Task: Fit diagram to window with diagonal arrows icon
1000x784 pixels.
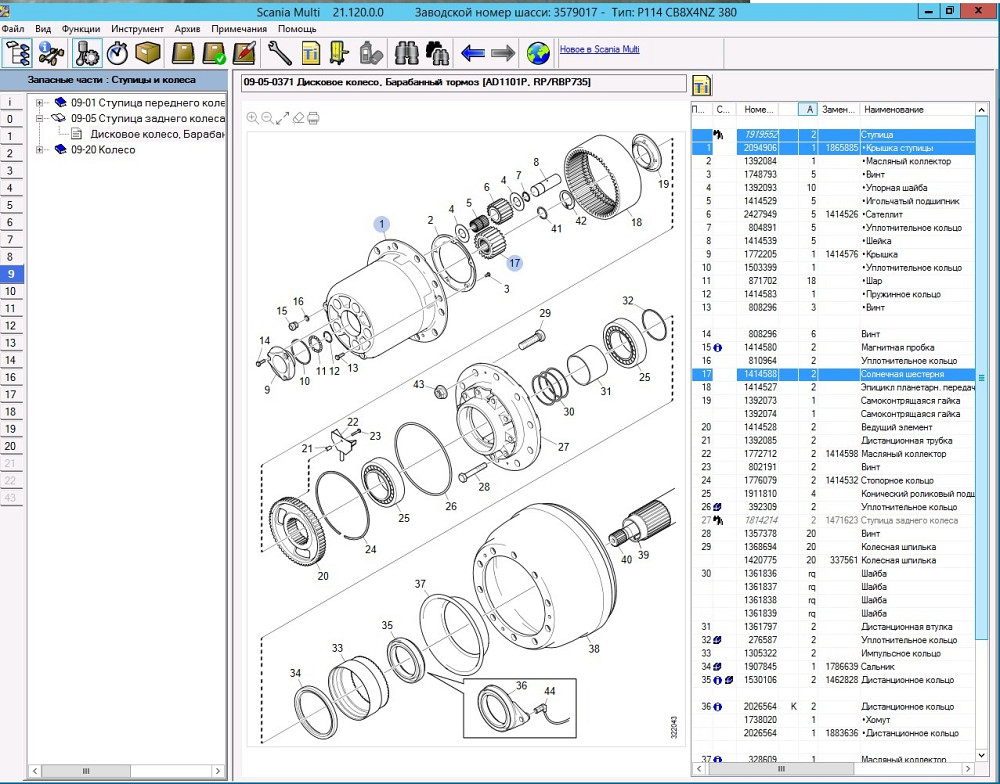Action: (282, 118)
